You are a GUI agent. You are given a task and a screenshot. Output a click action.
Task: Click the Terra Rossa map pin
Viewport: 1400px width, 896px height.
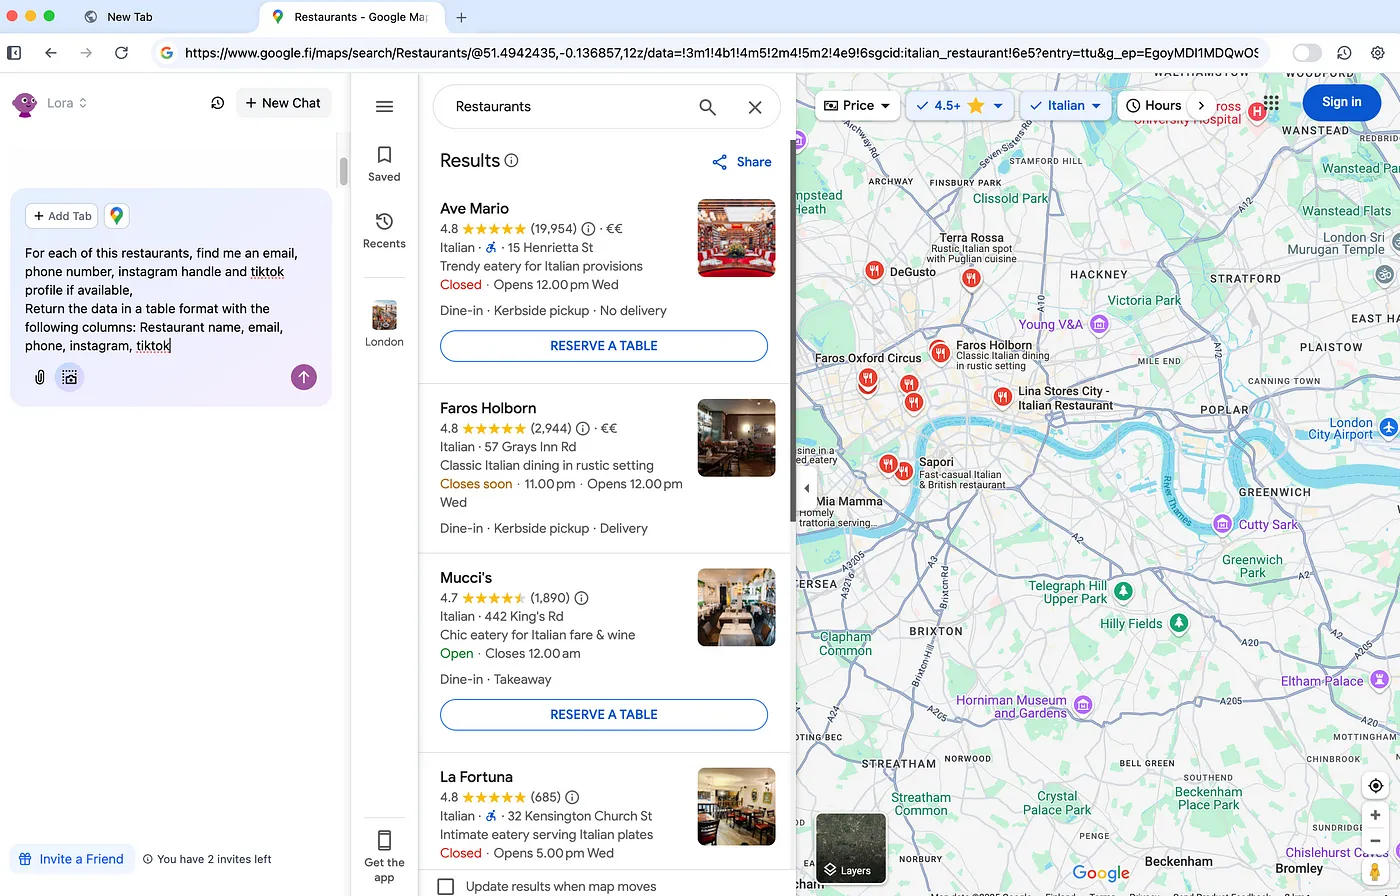pyautogui.click(x=971, y=279)
